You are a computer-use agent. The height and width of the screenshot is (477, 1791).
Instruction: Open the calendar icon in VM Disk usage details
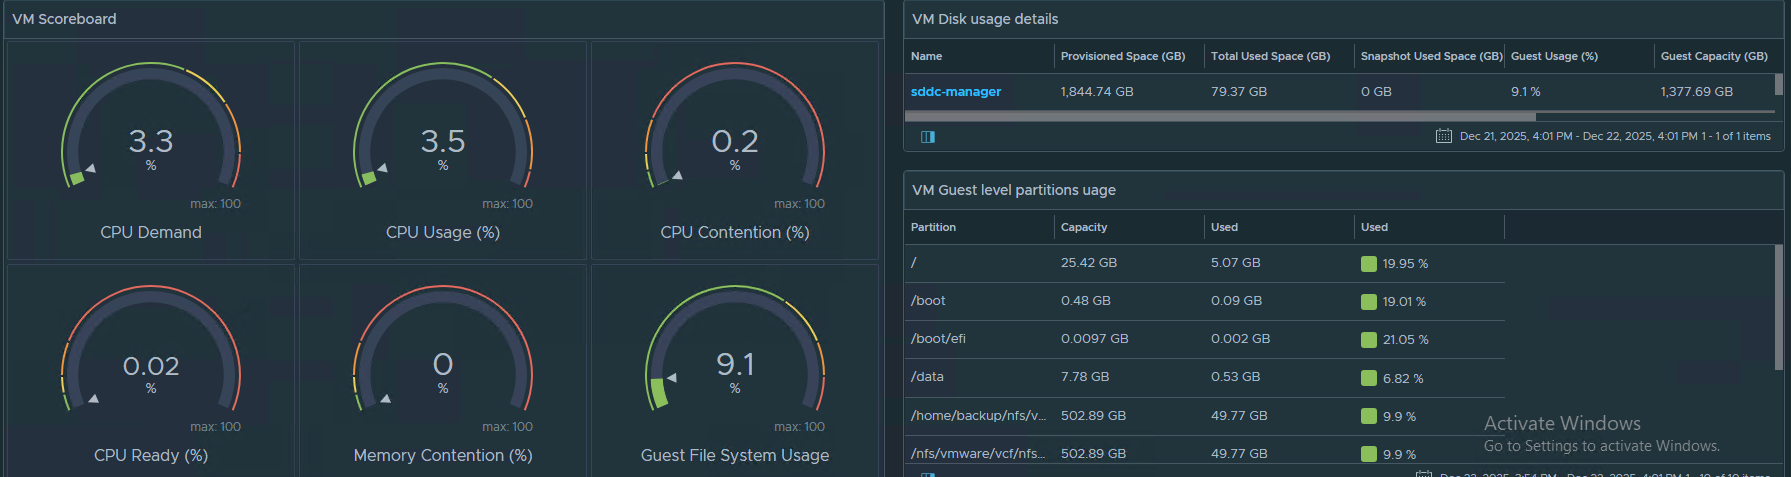1443,136
